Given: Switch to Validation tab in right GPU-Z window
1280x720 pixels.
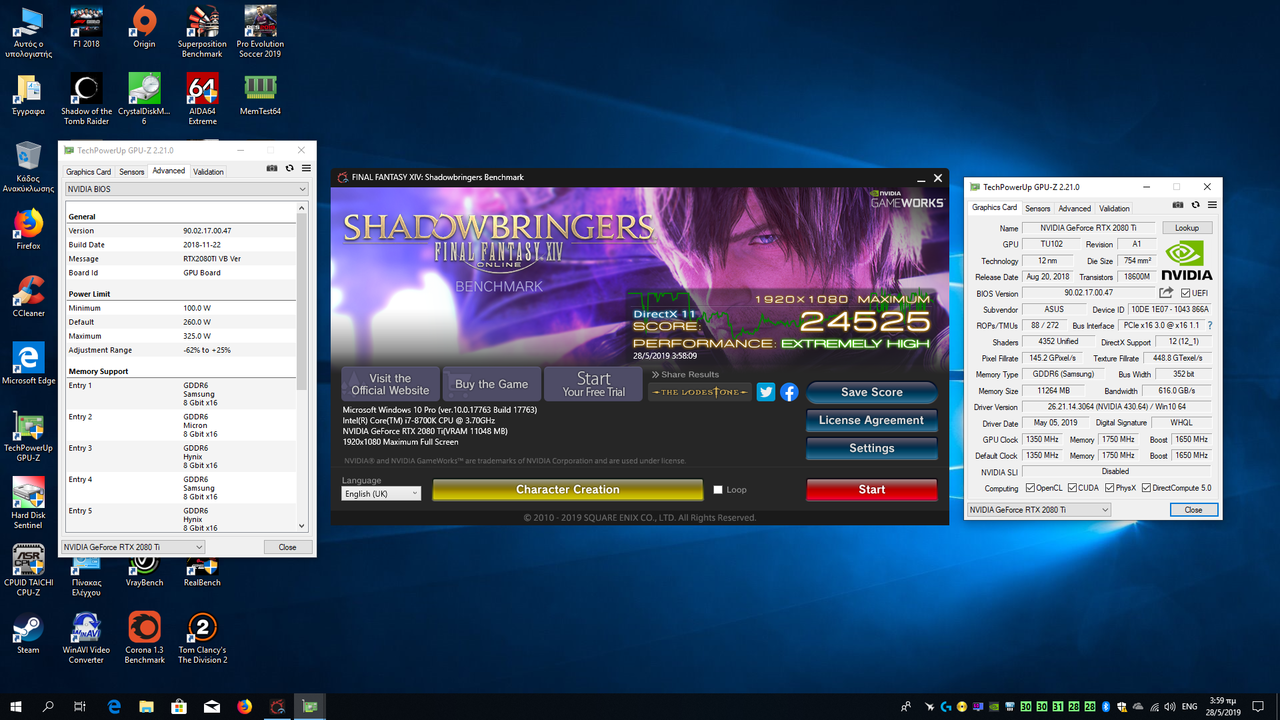Looking at the screenshot, I should (x=1115, y=208).
